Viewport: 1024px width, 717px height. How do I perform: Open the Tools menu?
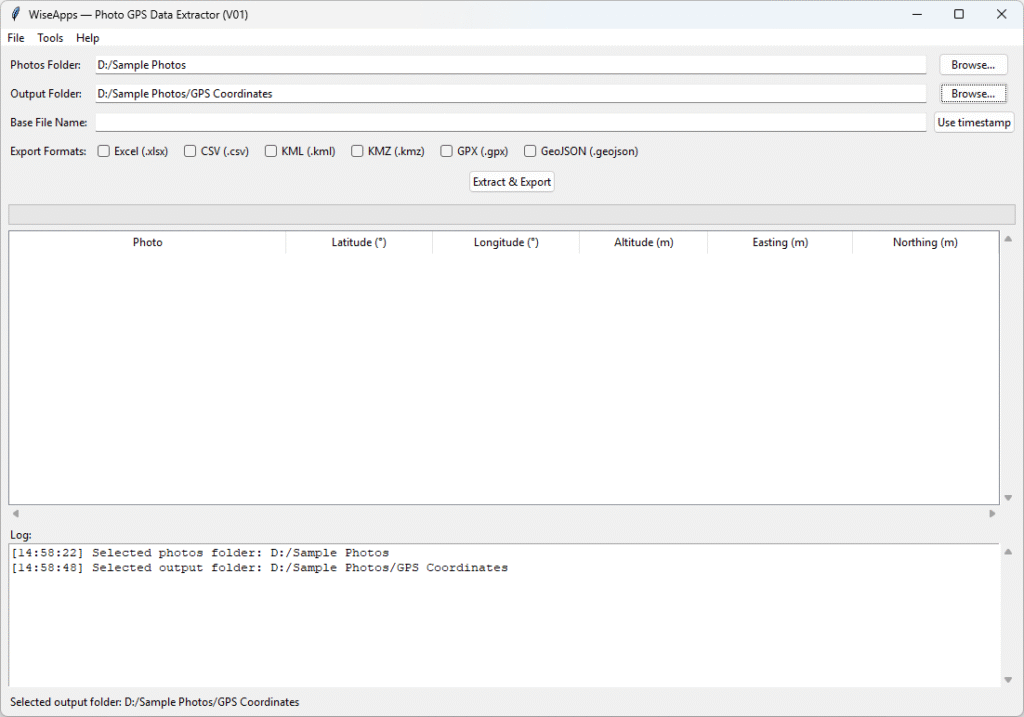tap(50, 38)
